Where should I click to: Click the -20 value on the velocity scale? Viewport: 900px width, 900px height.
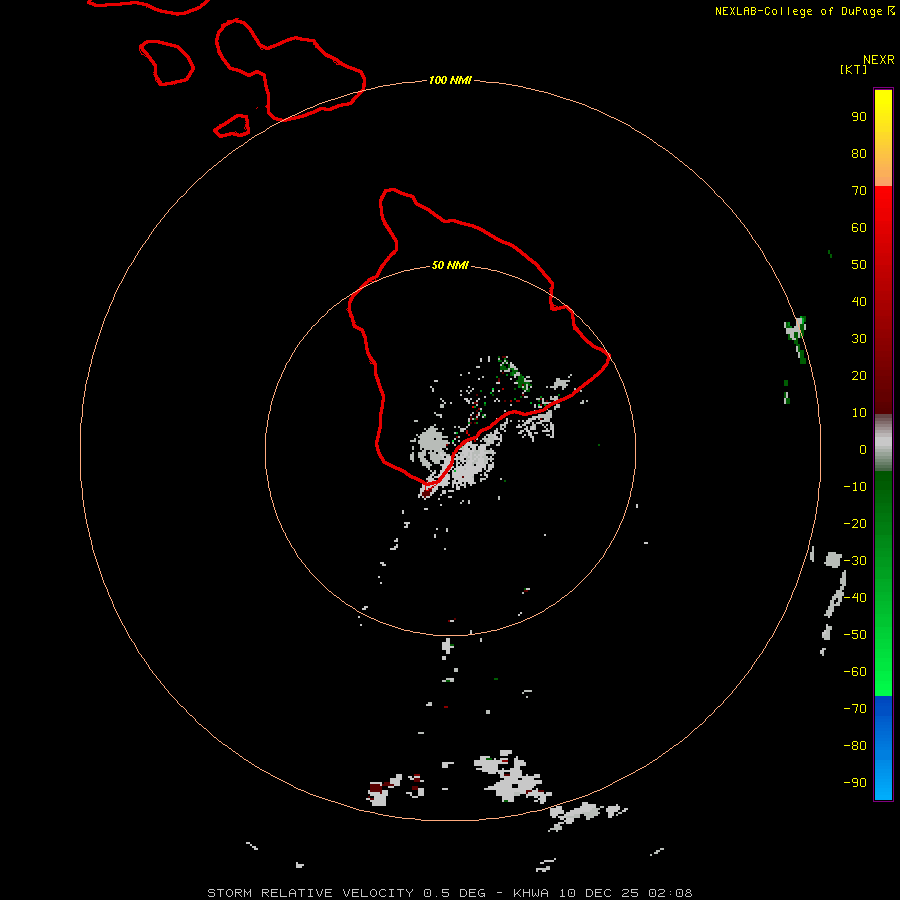855,523
